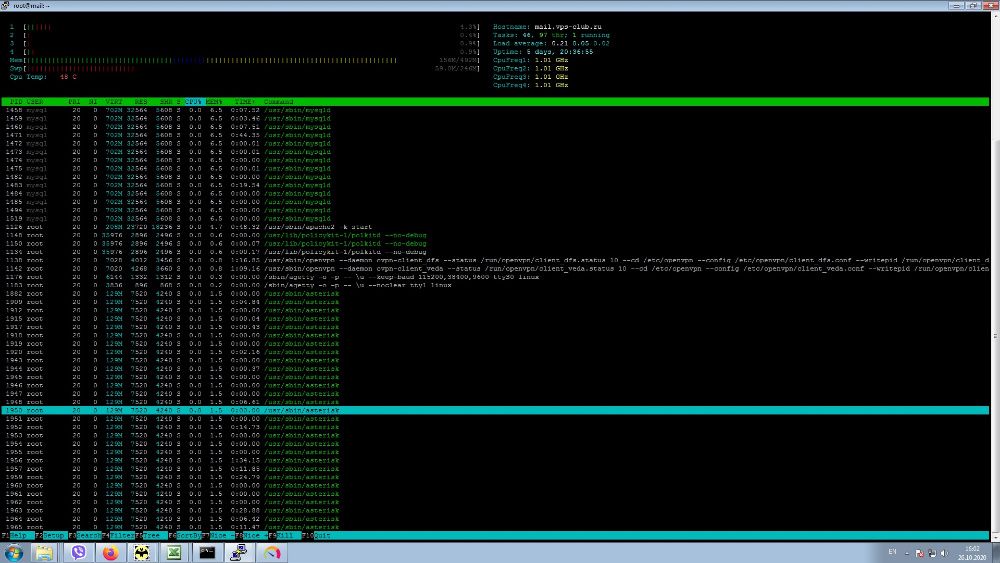Click F7 Nice - in htop footer
The image size is (1000, 563).
pyautogui.click(x=218, y=536)
